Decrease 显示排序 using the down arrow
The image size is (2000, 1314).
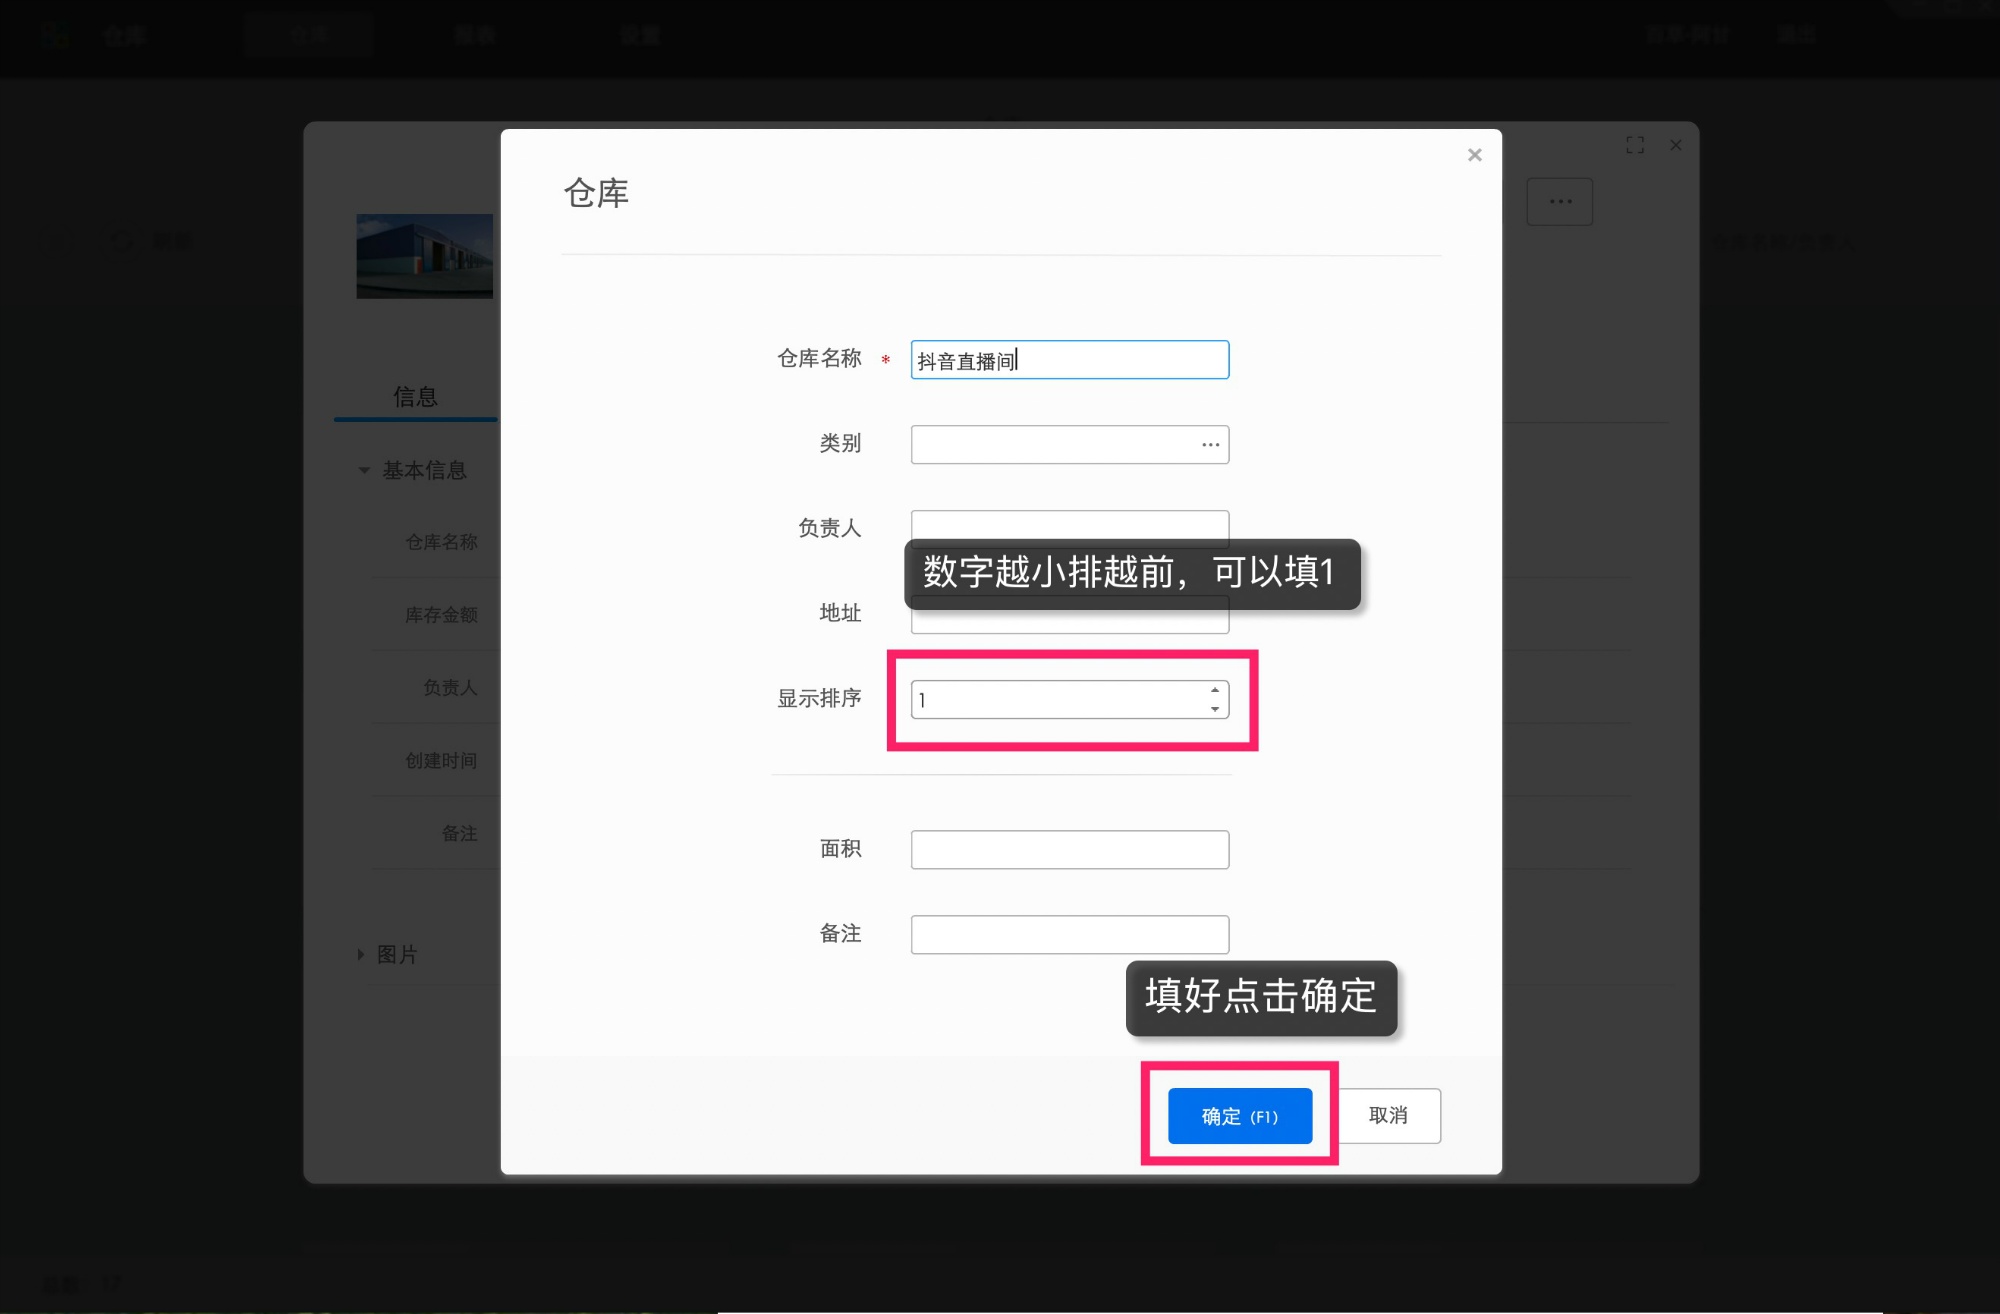1213,710
